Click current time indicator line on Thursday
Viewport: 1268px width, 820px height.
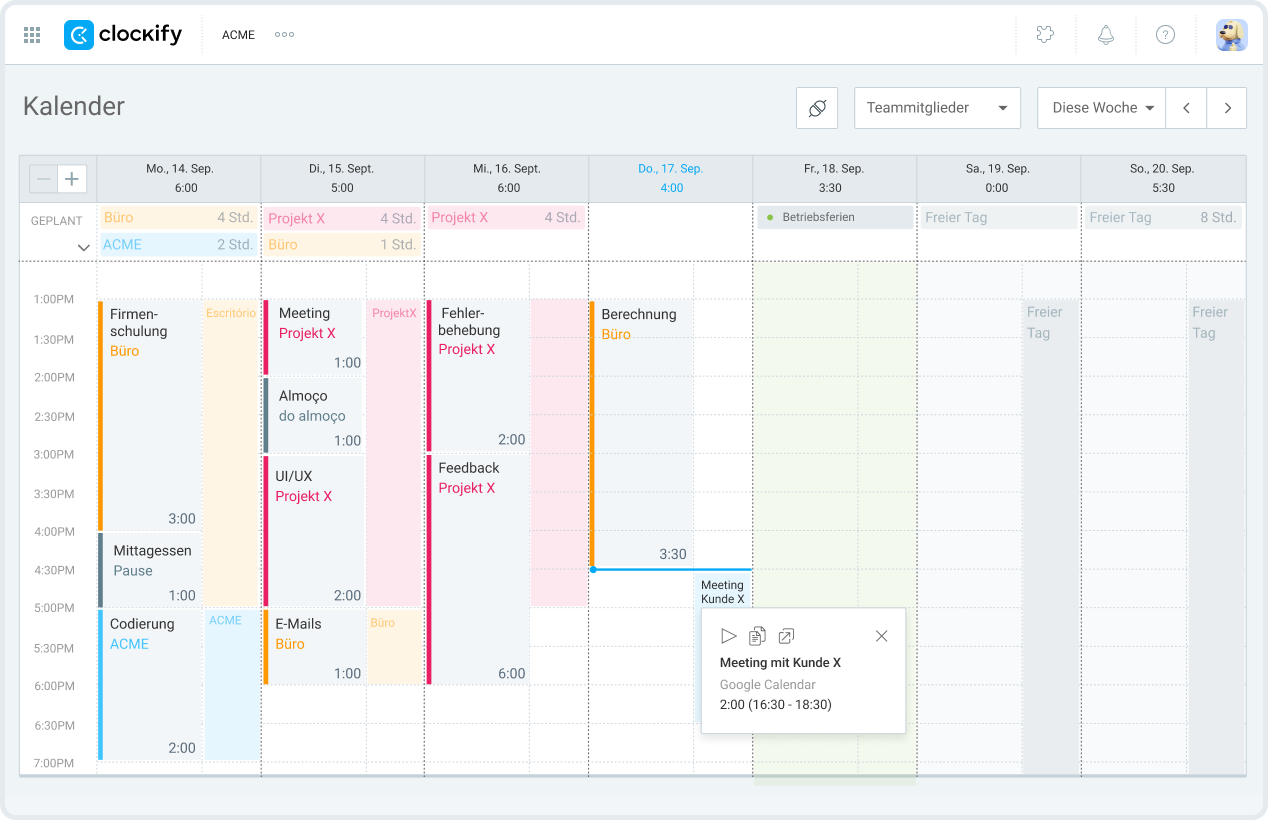(x=671, y=569)
